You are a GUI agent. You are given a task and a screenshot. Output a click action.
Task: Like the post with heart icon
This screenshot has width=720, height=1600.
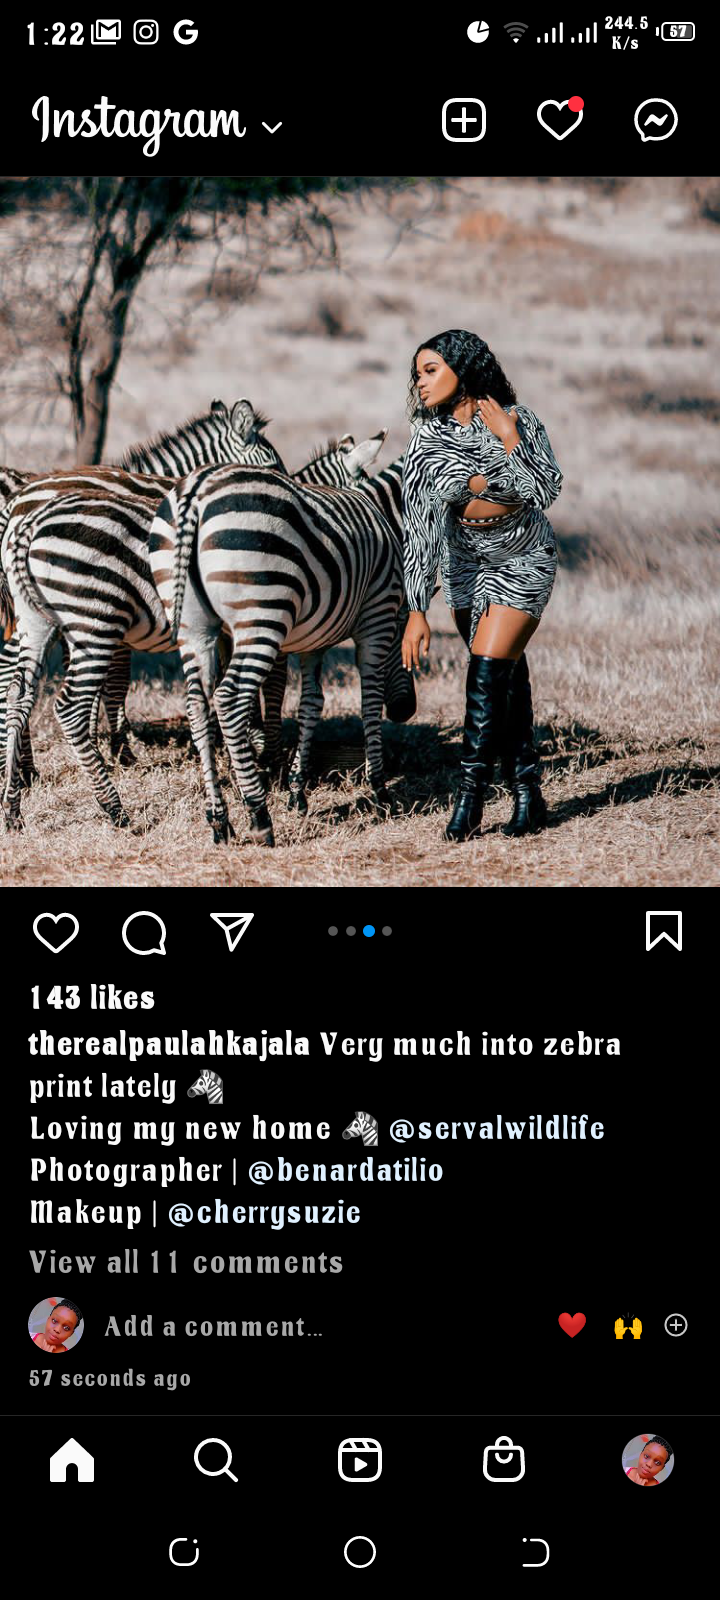[56, 932]
